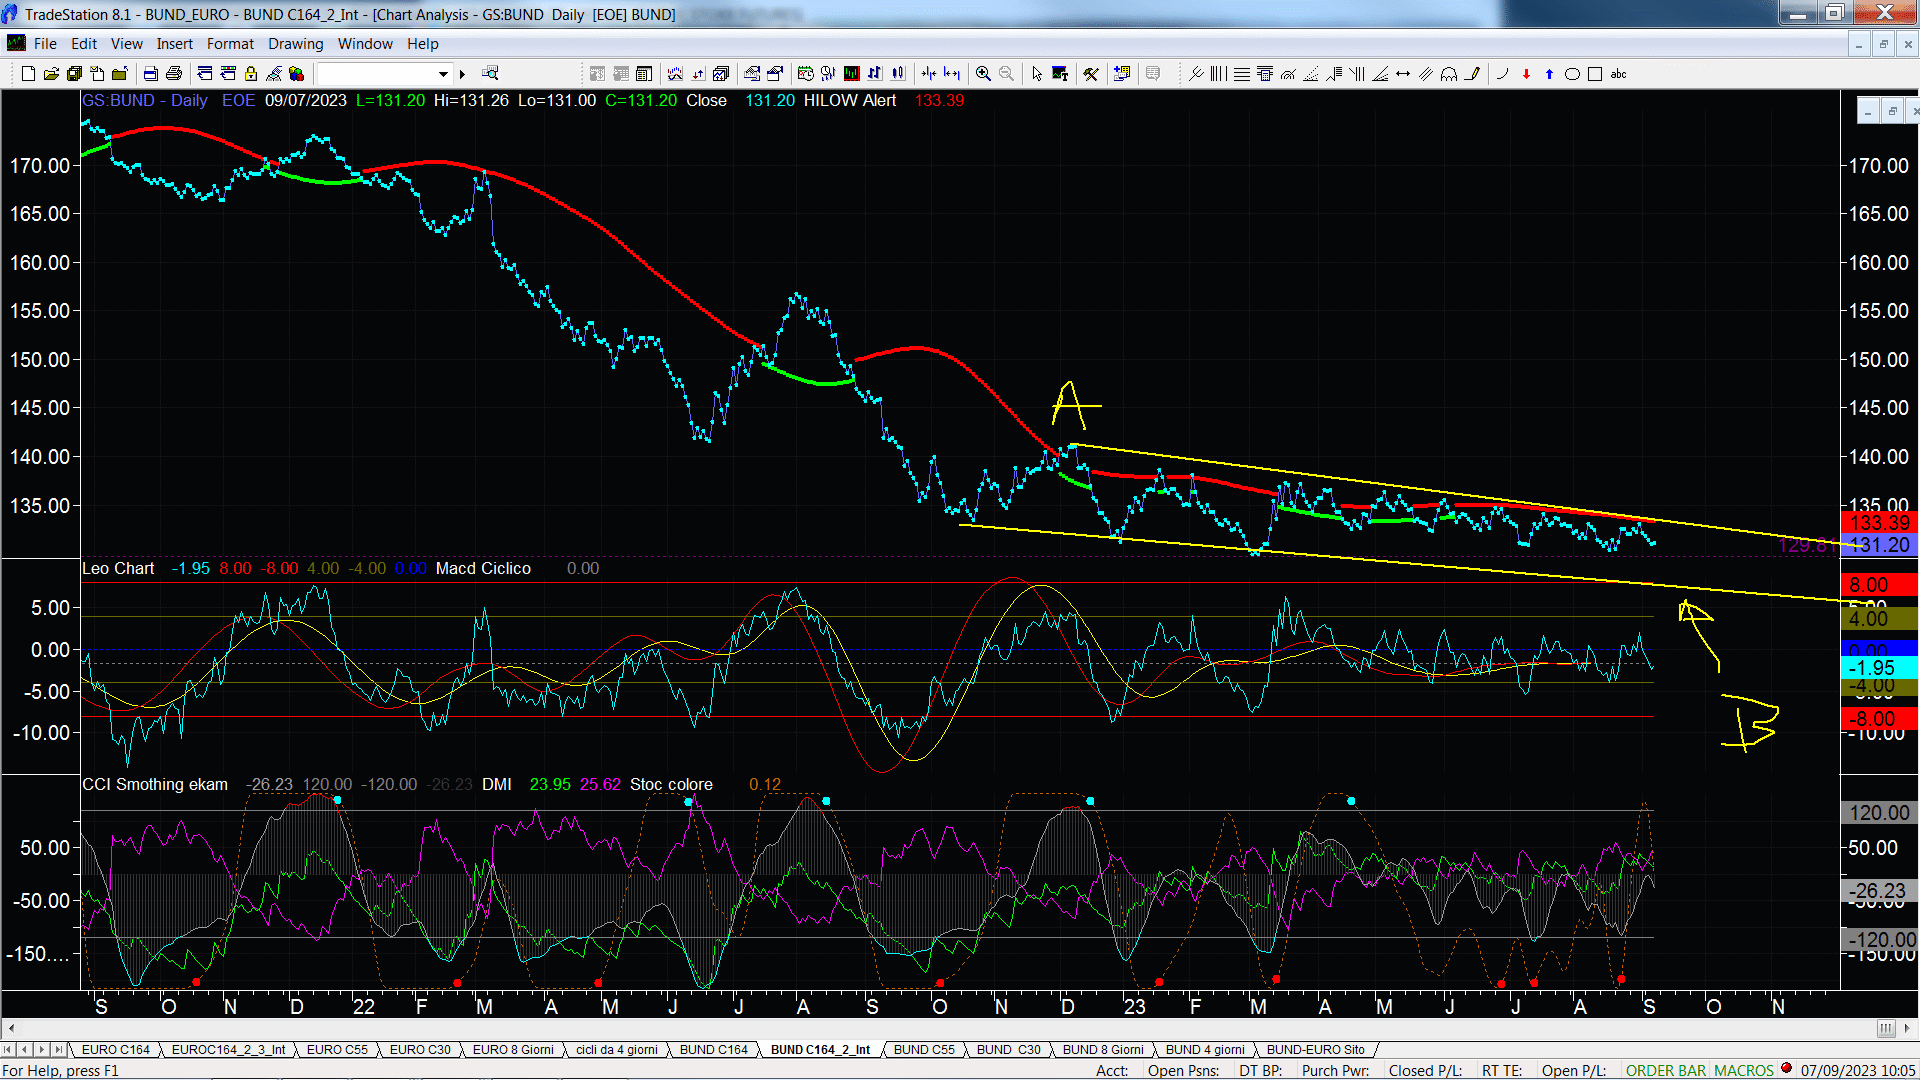The width and height of the screenshot is (1920, 1080).
Task: Click the Print icon
Action: tap(173, 74)
